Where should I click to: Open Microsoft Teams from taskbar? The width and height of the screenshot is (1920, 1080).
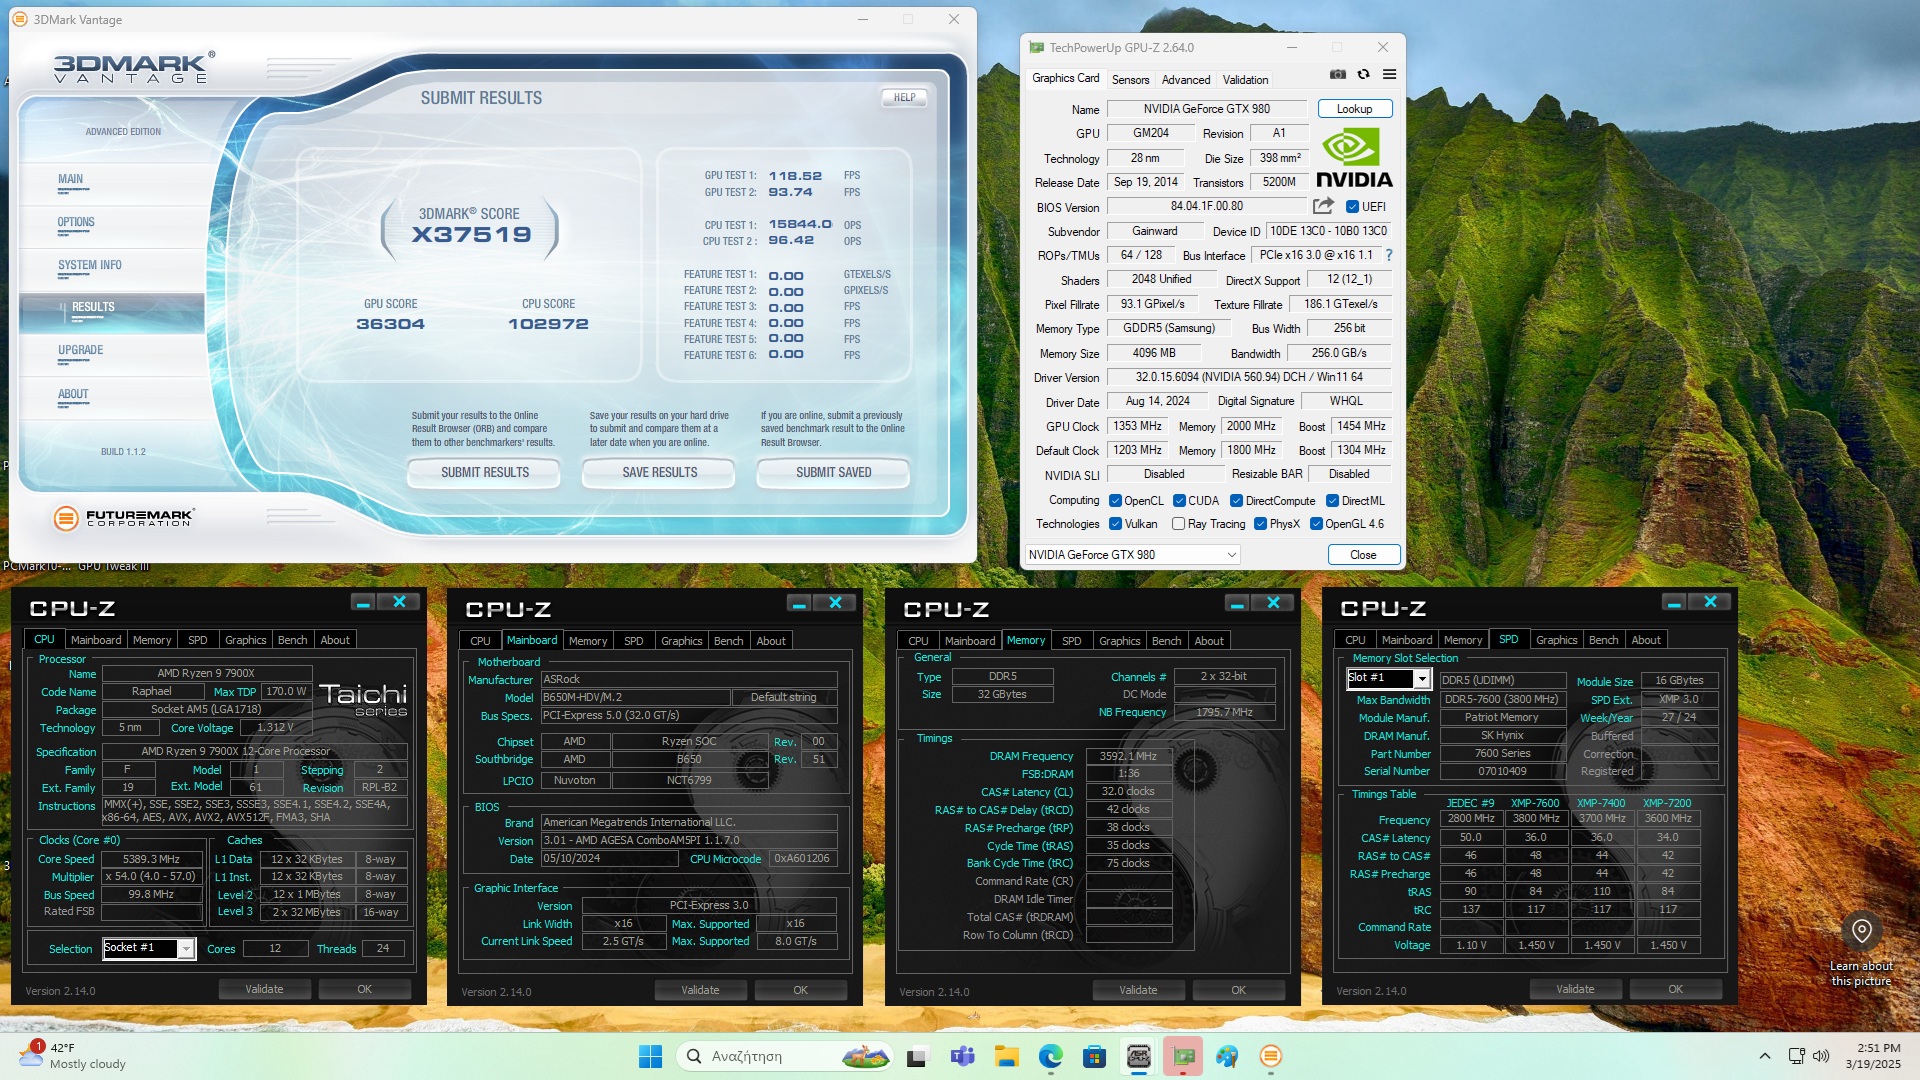click(x=962, y=1056)
